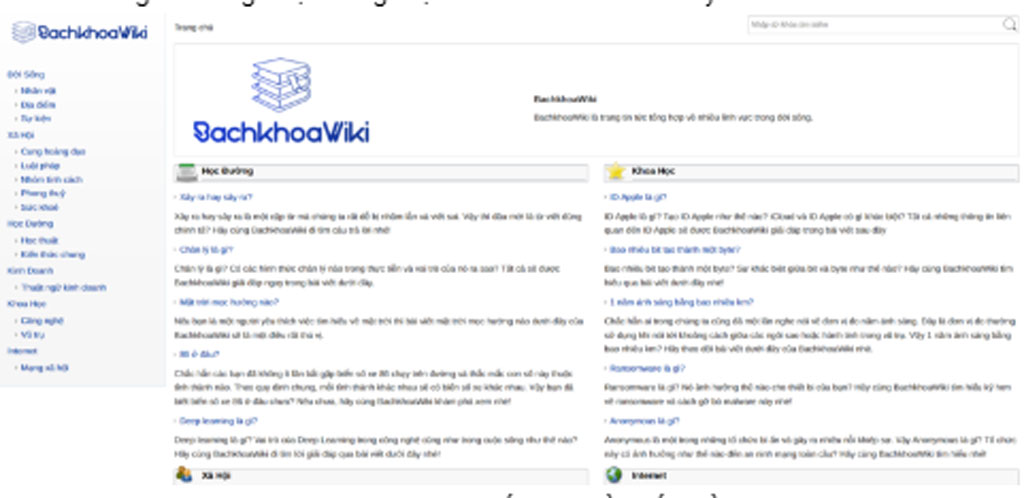Open the '86 ở đâu?' article
The height and width of the screenshot is (498, 1024).
pyautogui.click(x=199, y=354)
